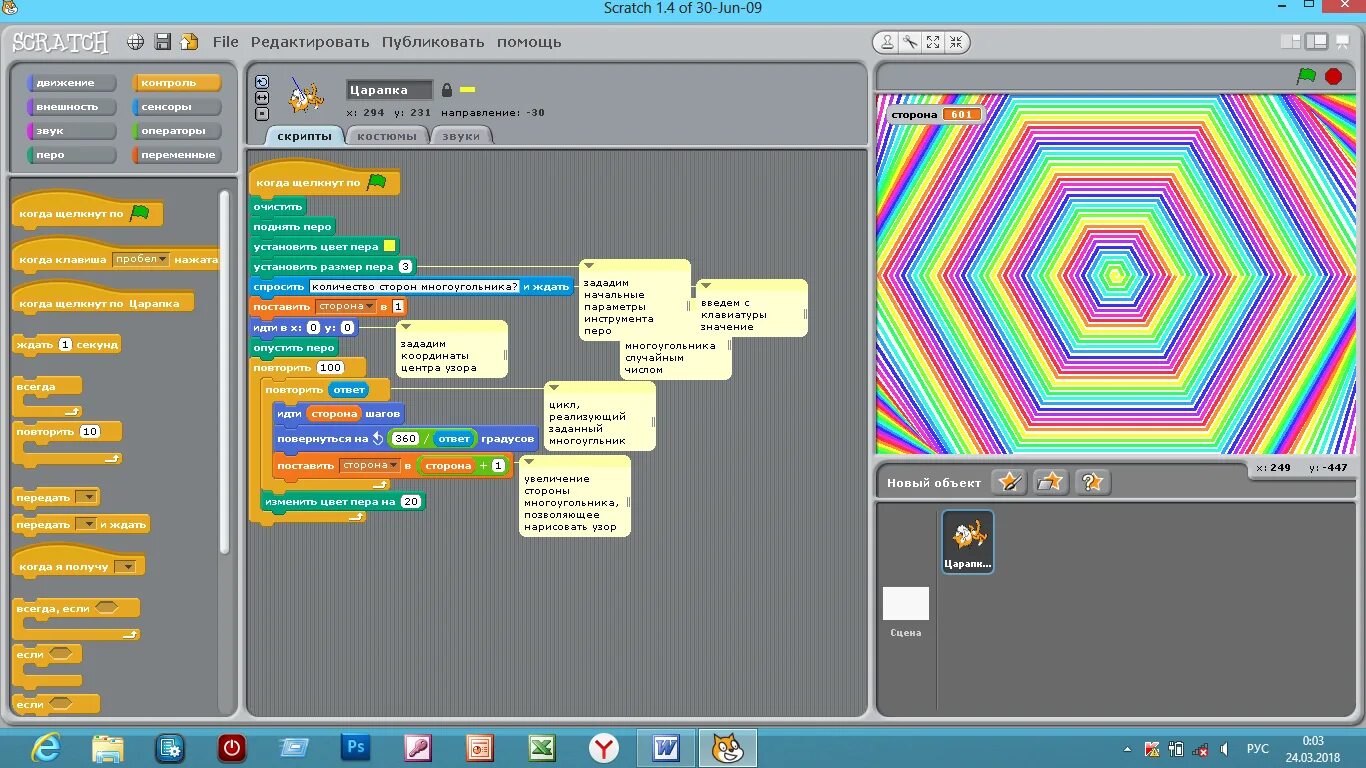Screen dimensions: 1366x768
Task: Open the помощь menu
Action: click(529, 42)
